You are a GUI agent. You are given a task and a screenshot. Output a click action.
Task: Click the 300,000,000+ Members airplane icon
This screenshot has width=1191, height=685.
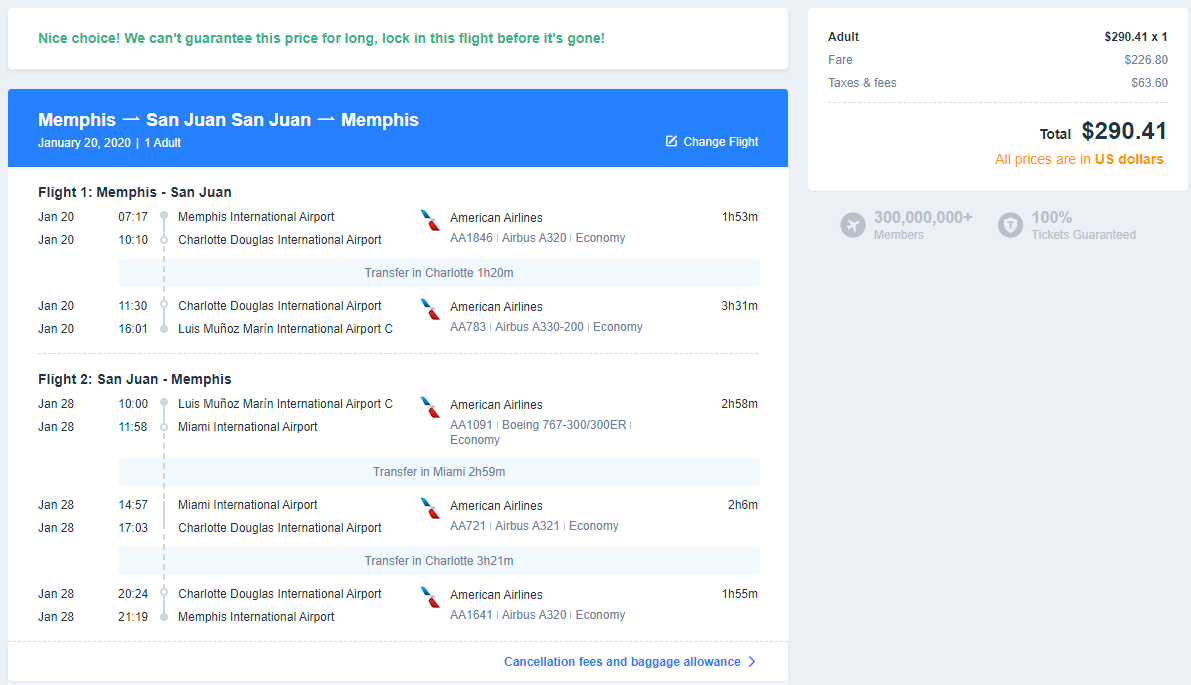(x=853, y=226)
